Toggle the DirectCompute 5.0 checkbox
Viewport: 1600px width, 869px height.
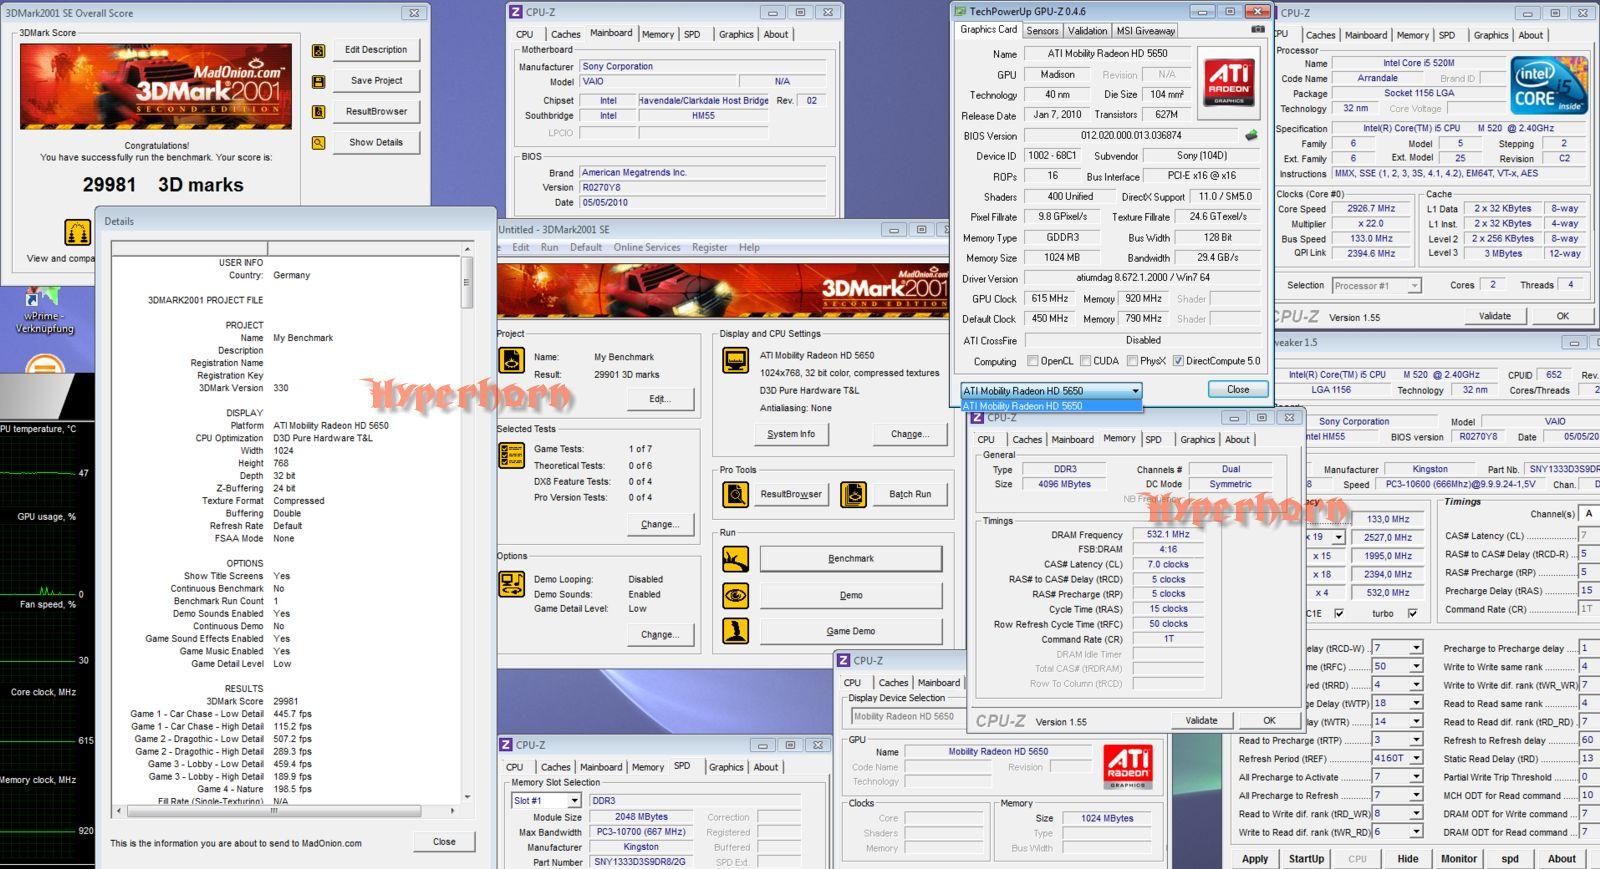(x=1178, y=361)
